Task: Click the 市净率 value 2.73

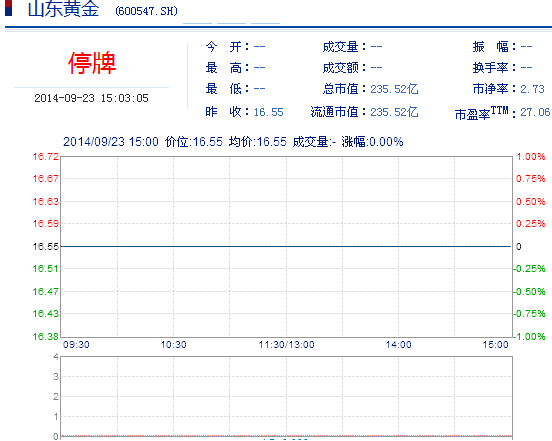Action: (x=532, y=89)
